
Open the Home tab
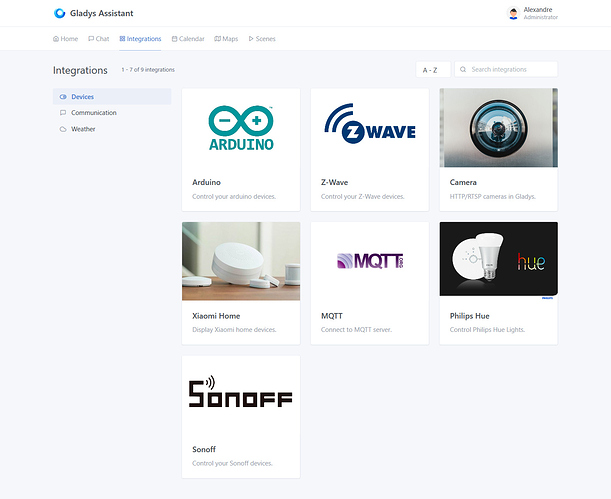[65, 39]
